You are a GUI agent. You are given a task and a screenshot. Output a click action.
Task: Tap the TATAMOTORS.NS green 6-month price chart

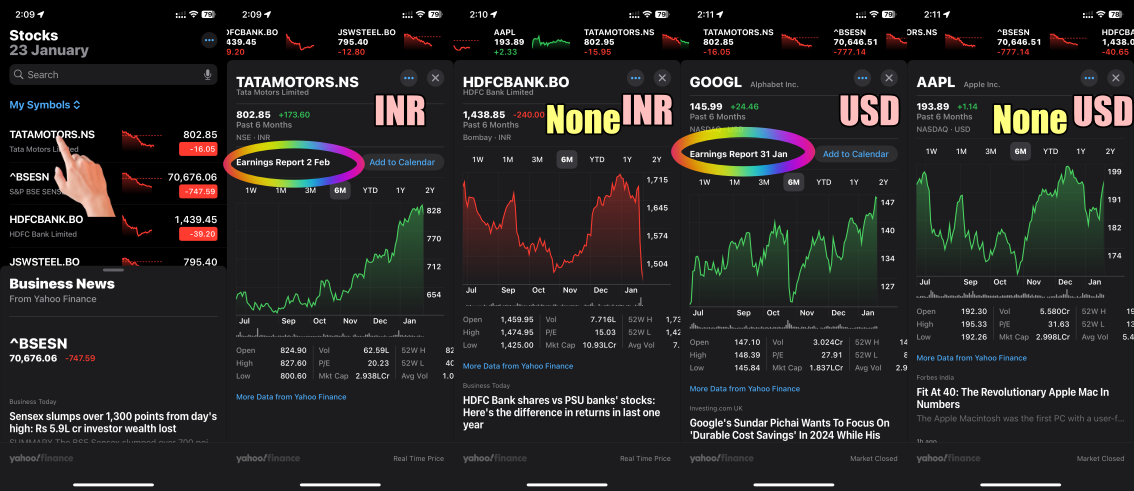click(x=331, y=260)
